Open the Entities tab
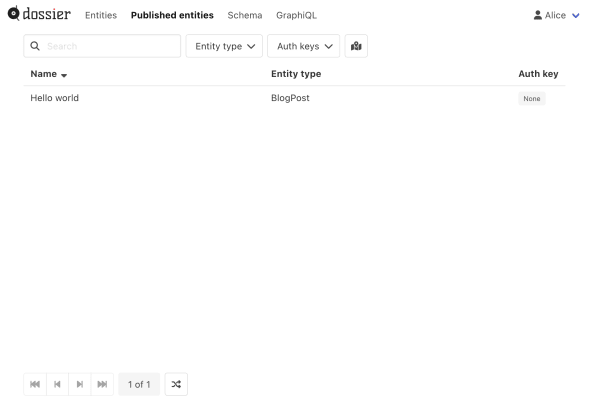The height and width of the screenshot is (400, 589). point(101,15)
